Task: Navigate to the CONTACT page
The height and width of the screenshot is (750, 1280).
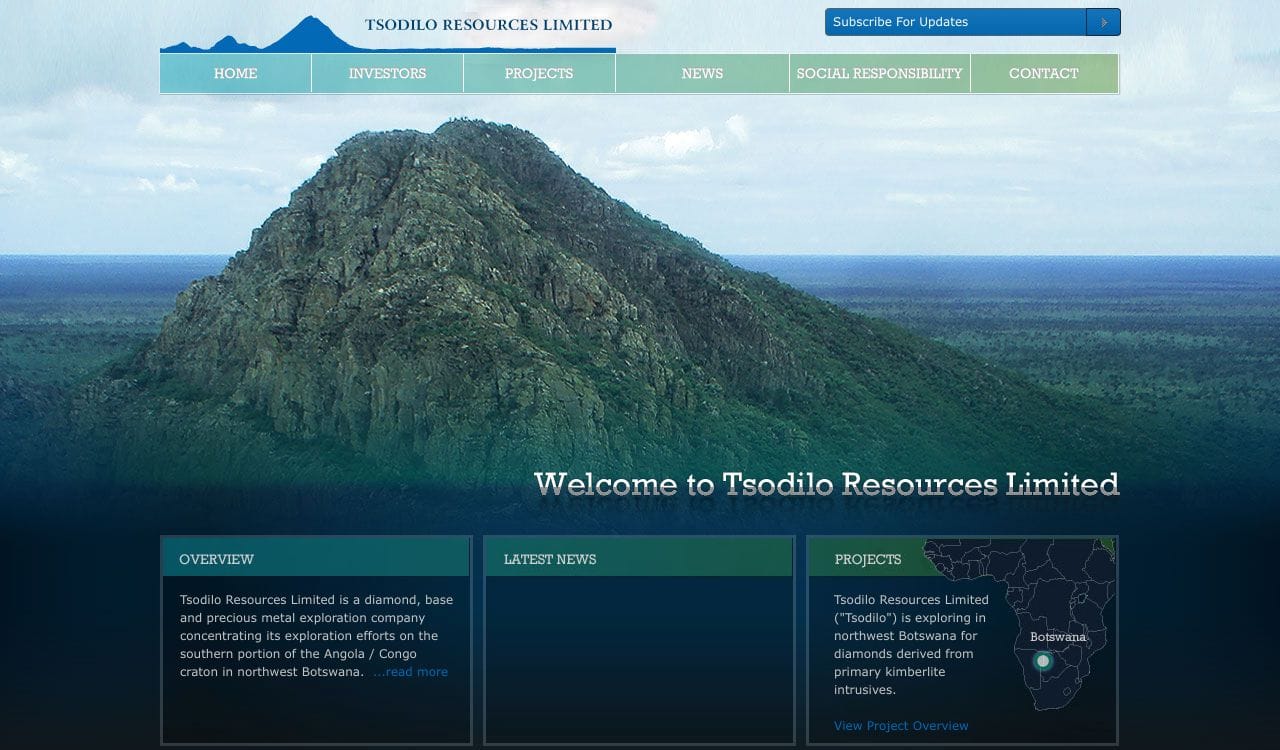Action: point(1043,74)
